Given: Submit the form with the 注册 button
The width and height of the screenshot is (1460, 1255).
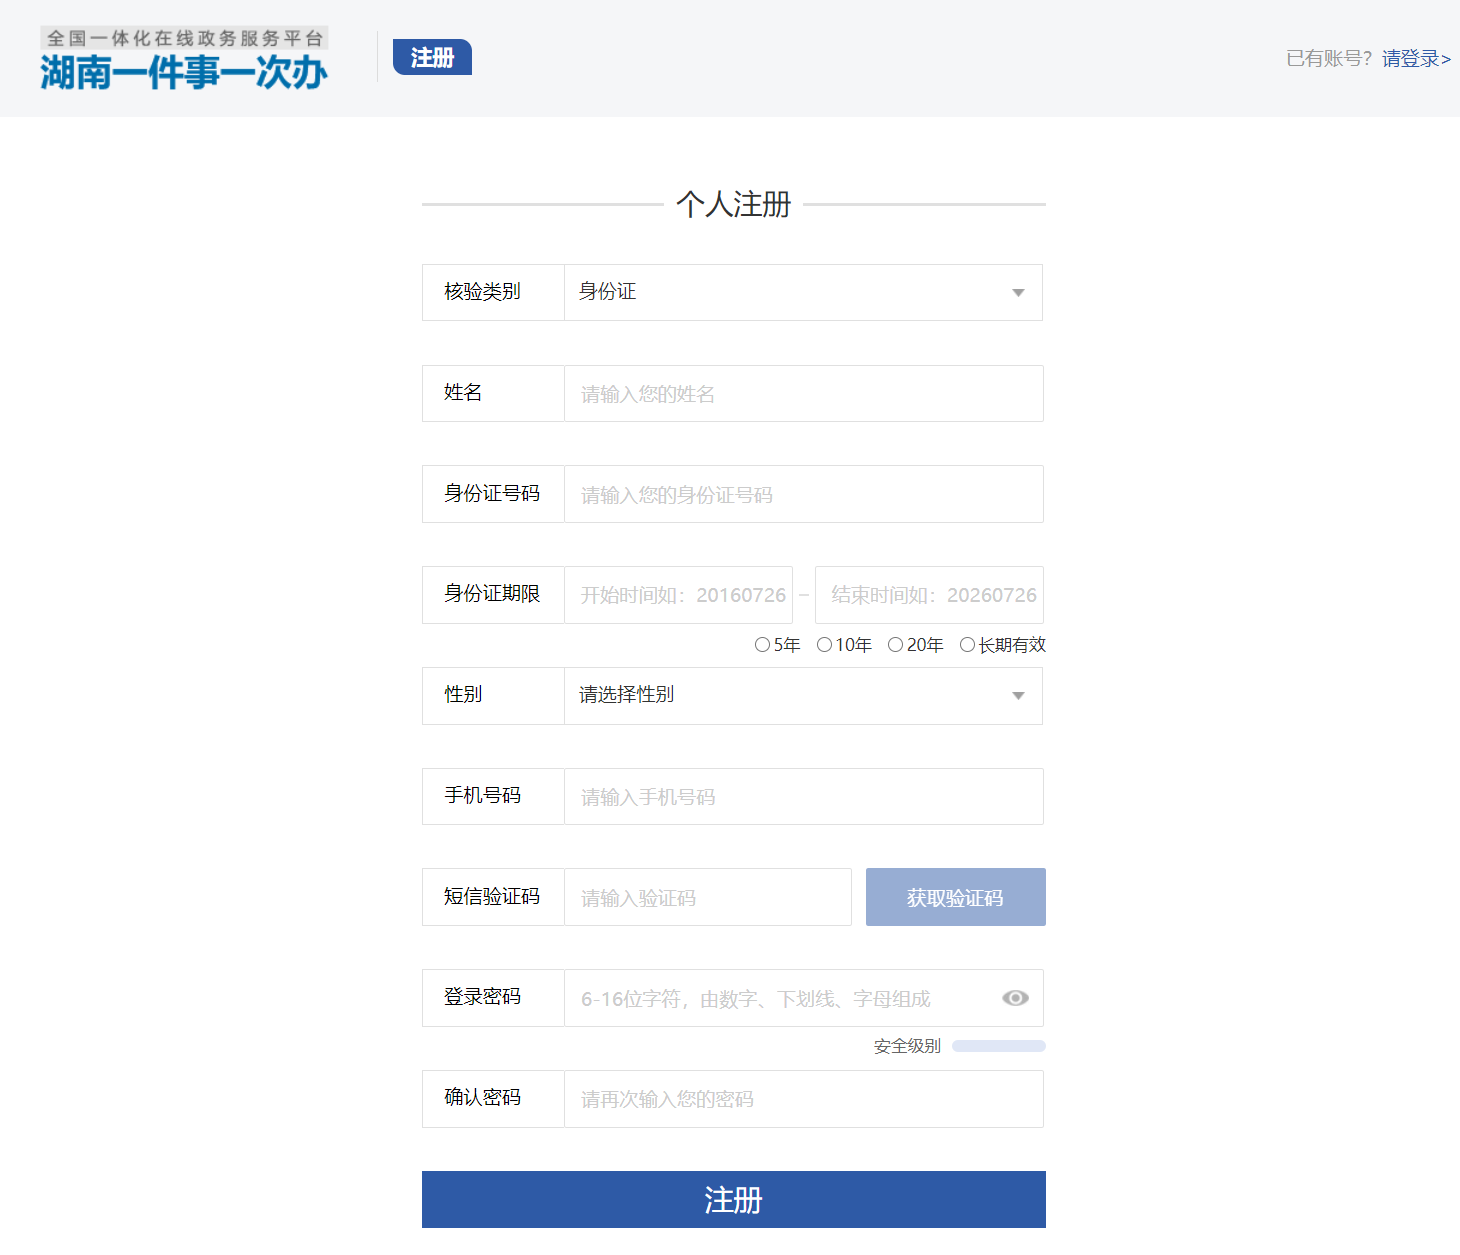Looking at the screenshot, I should point(733,1199).
